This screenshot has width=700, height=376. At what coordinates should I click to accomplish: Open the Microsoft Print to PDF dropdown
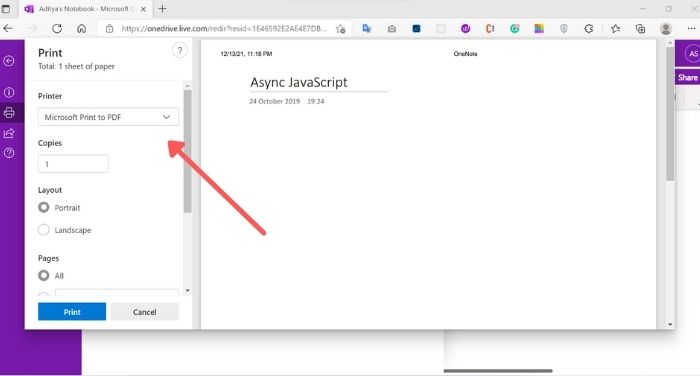pos(108,117)
